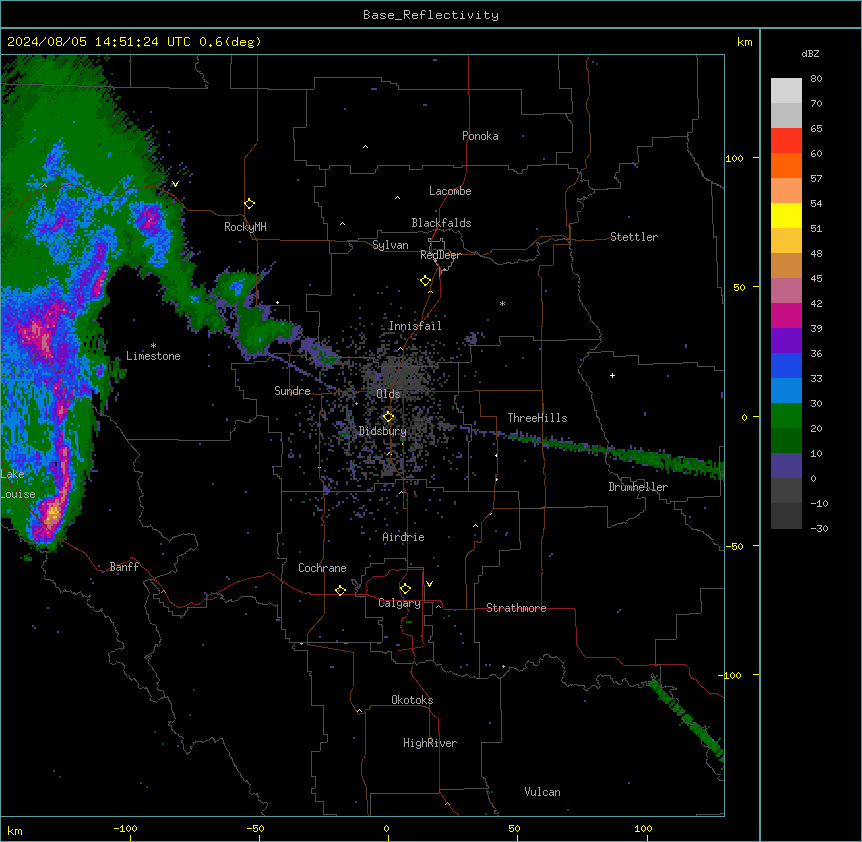The image size is (862, 842).
Task: Click the yellow marker near RockyMH
Action: (x=249, y=203)
